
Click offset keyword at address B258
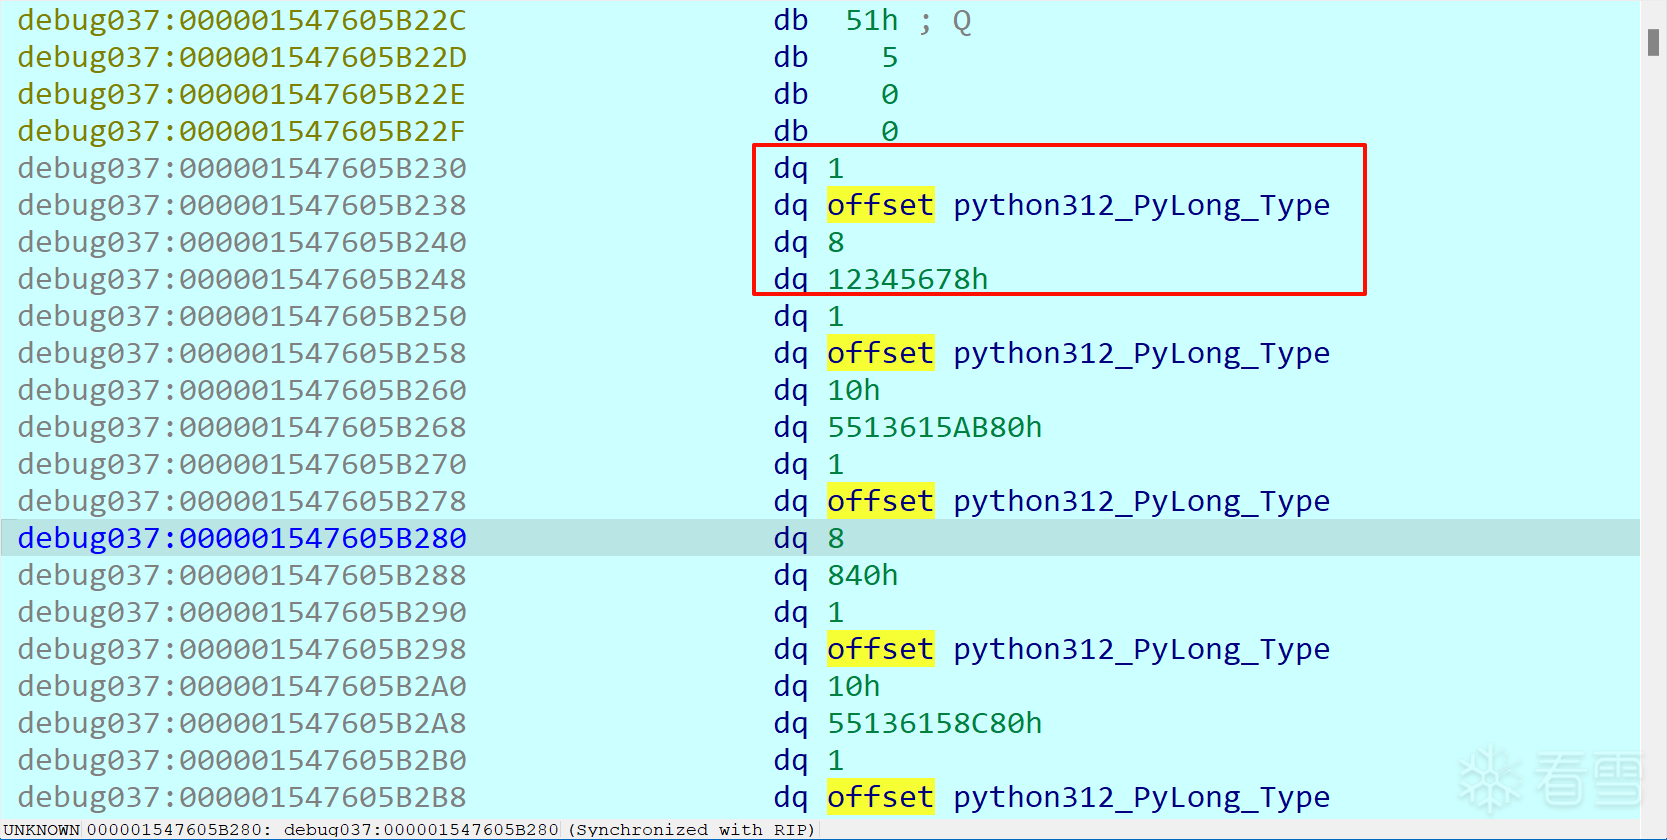881,353
